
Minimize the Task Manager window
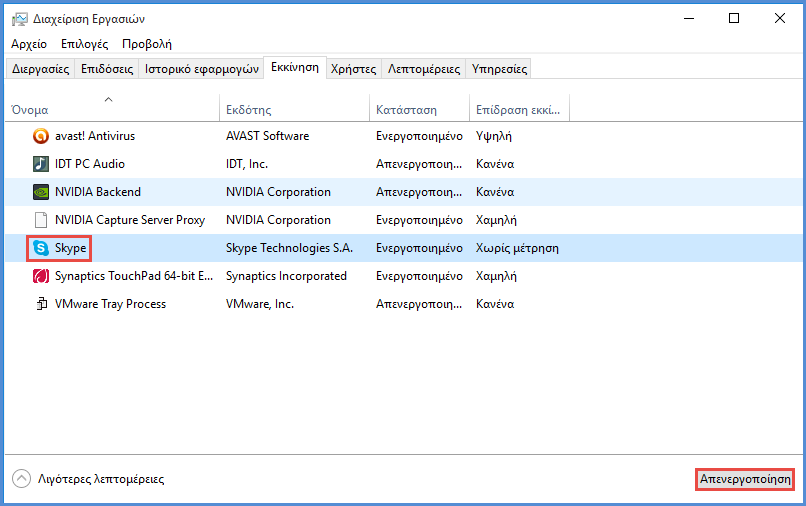tap(689, 19)
